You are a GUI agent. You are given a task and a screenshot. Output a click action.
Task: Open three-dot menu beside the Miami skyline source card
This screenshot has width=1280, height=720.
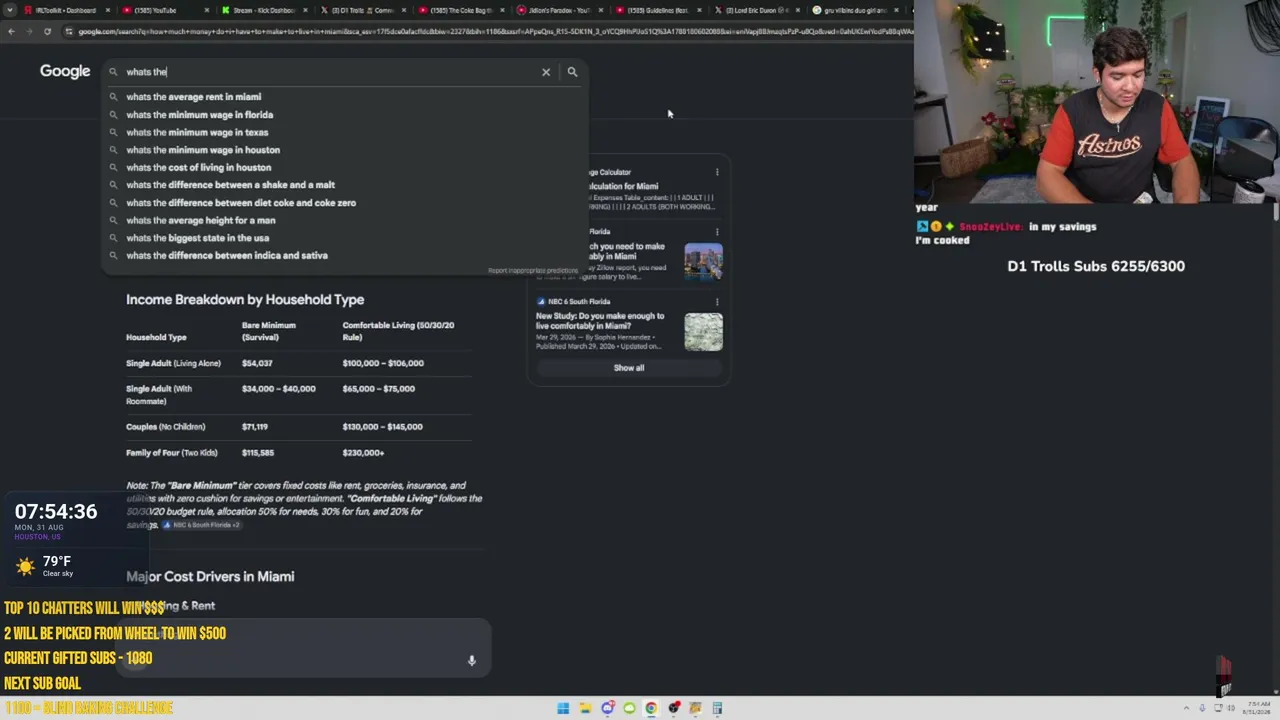pos(717,232)
